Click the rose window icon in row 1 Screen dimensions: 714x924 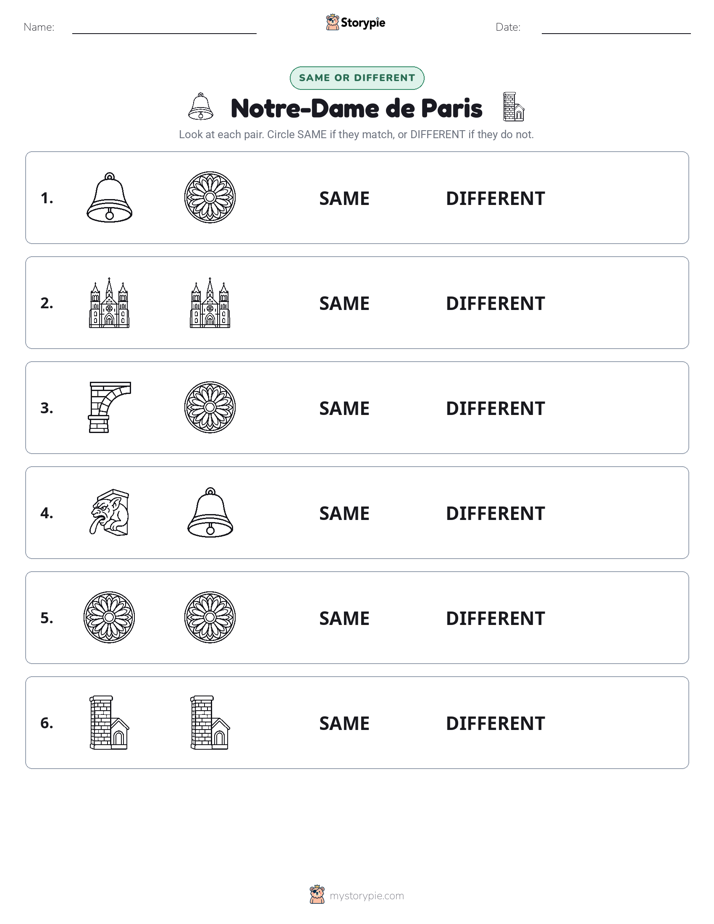pyautogui.click(x=210, y=197)
